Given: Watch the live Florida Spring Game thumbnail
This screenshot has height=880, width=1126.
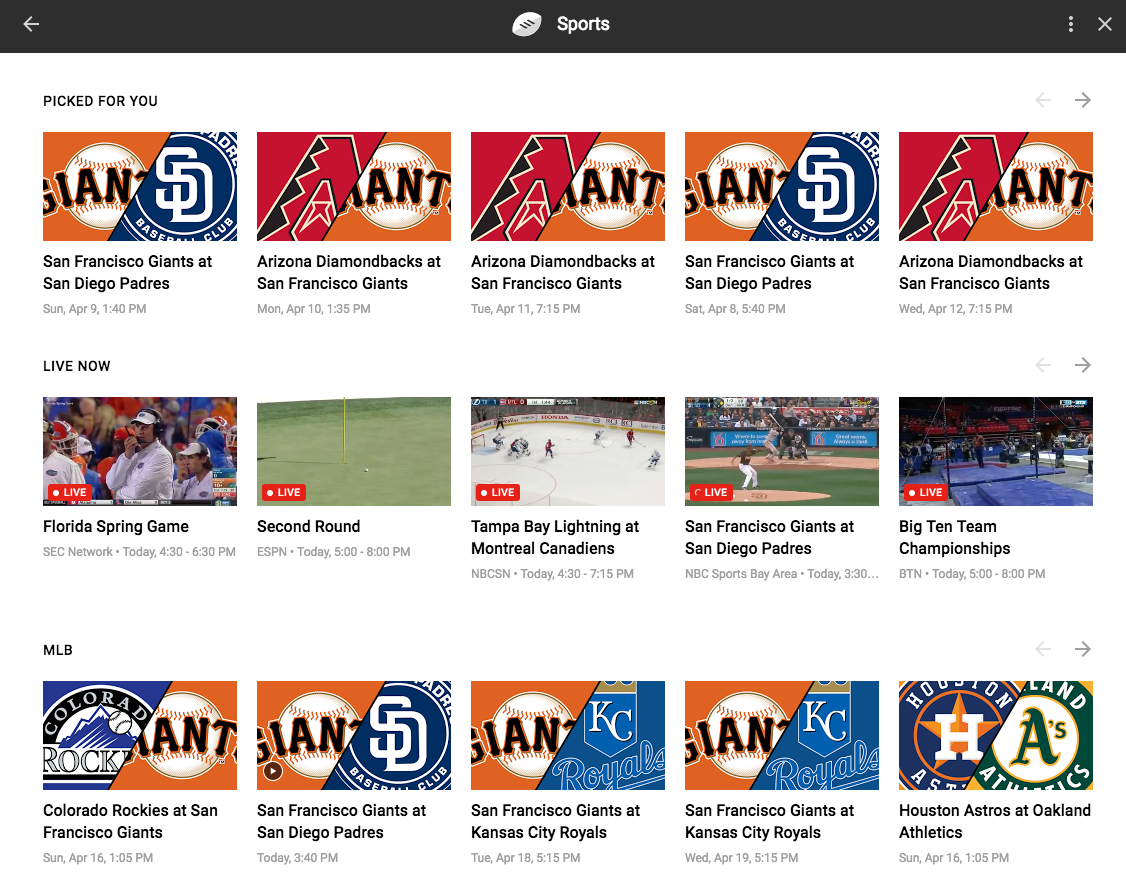Looking at the screenshot, I should [x=140, y=451].
